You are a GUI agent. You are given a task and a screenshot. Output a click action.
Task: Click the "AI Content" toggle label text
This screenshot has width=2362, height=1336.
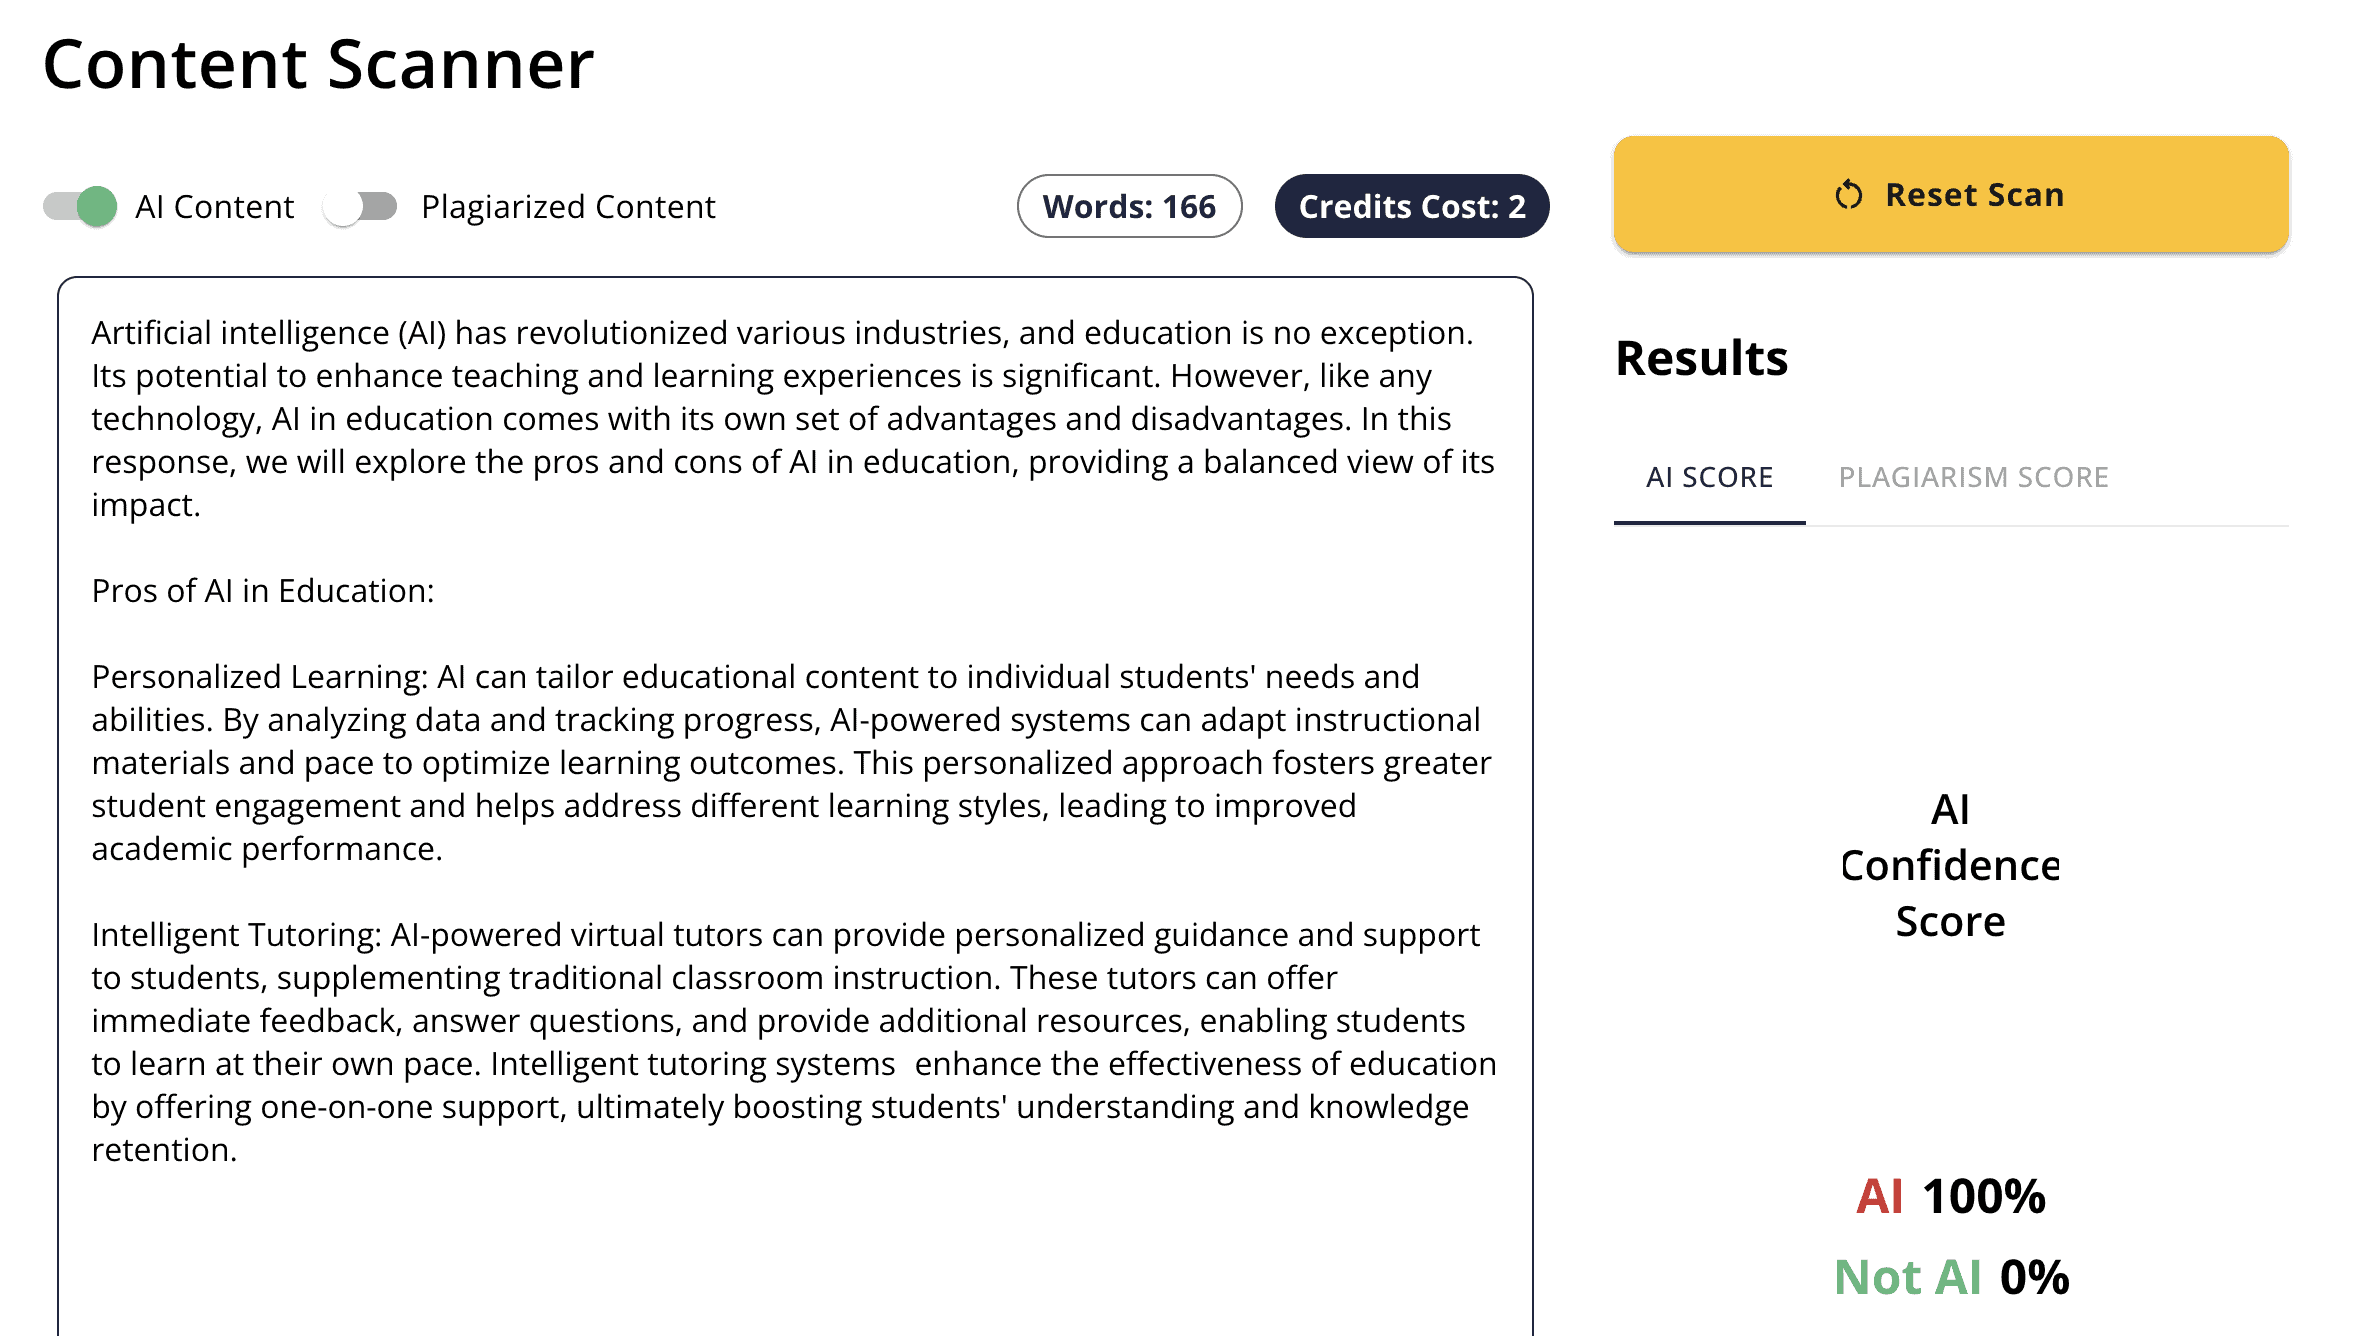pos(214,207)
